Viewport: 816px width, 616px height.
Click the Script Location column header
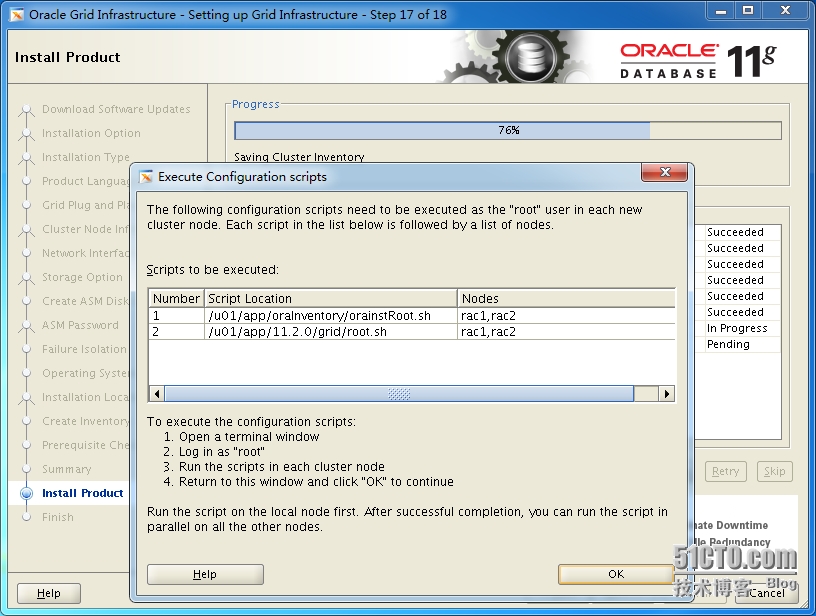click(x=331, y=299)
